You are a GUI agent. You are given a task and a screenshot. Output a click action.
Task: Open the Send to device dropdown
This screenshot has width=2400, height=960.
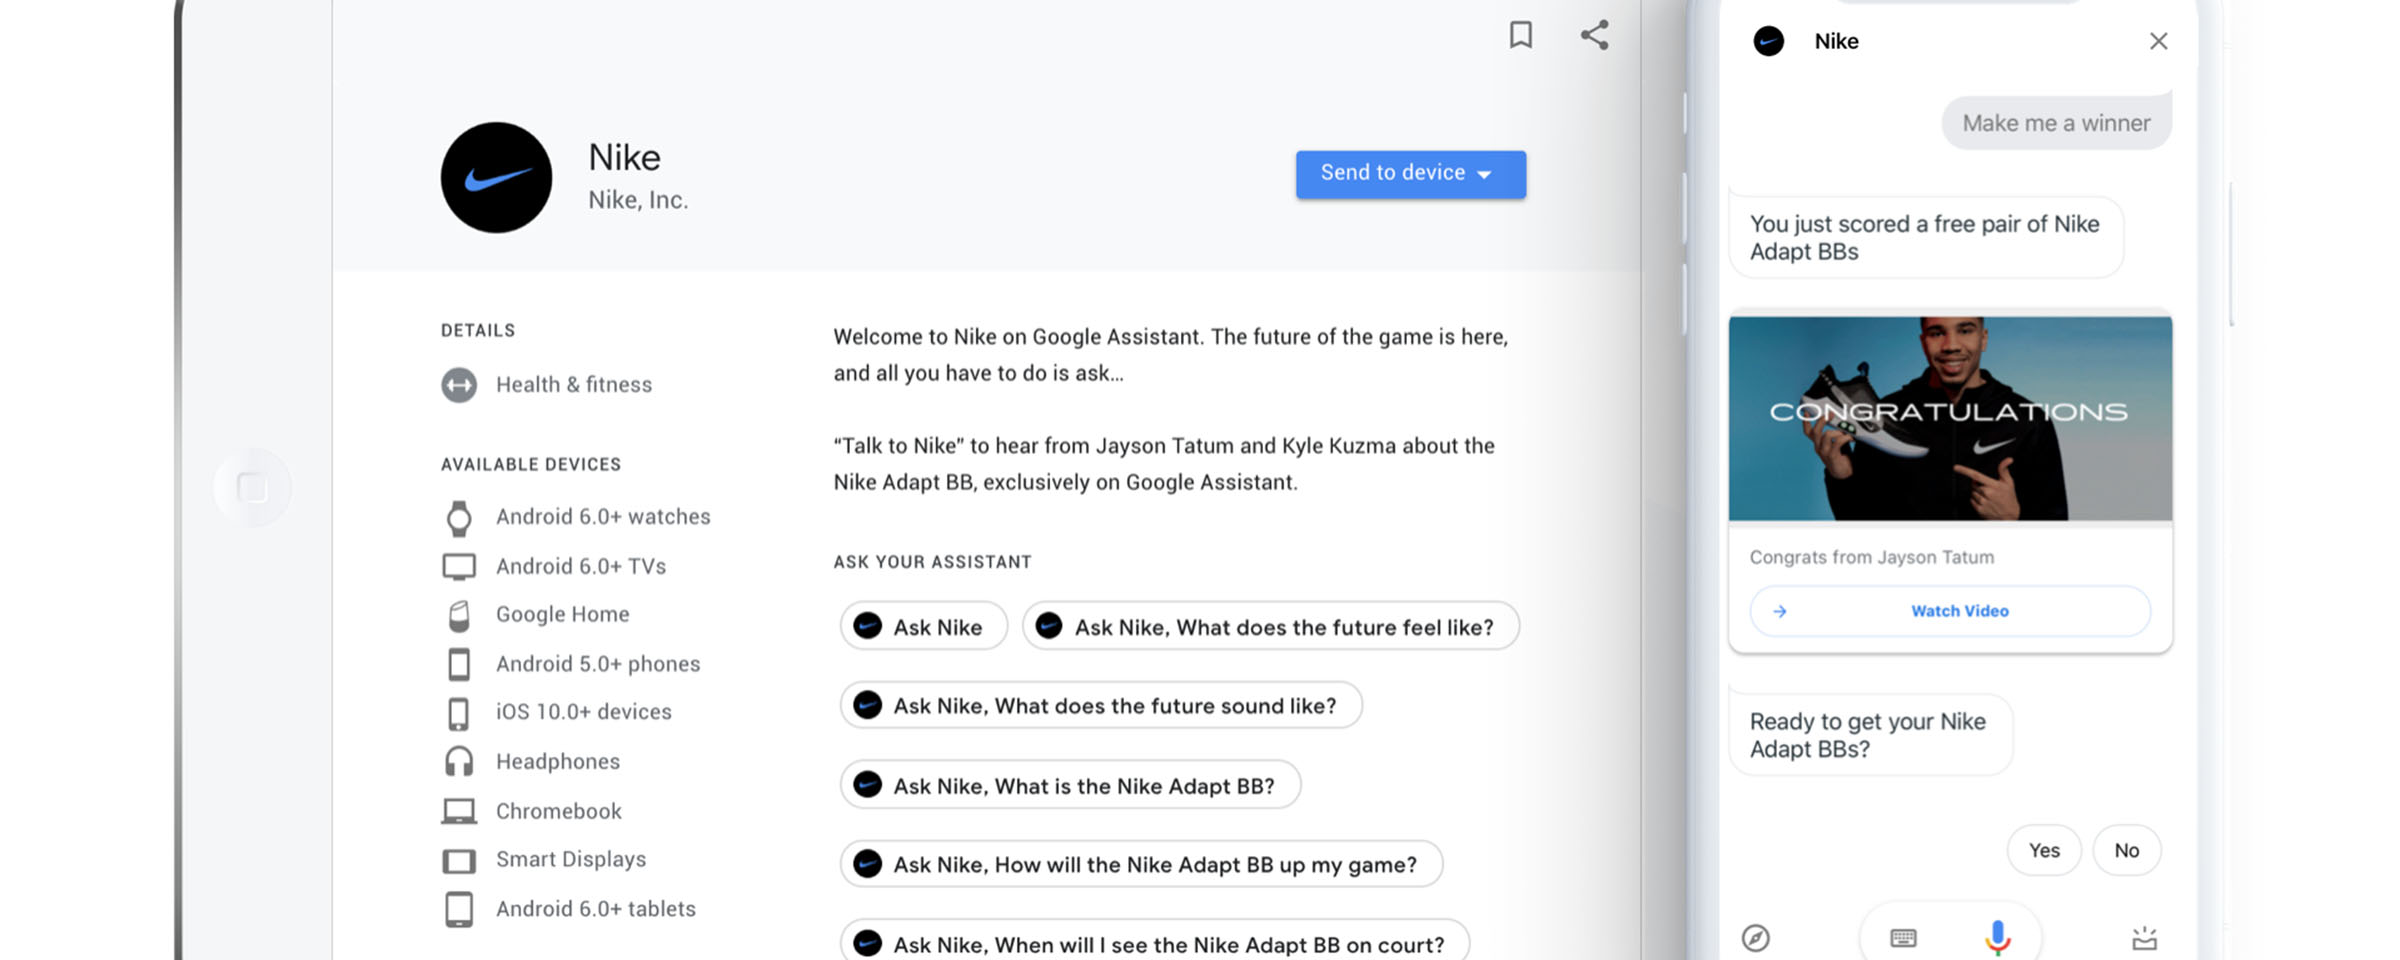(x=1410, y=174)
